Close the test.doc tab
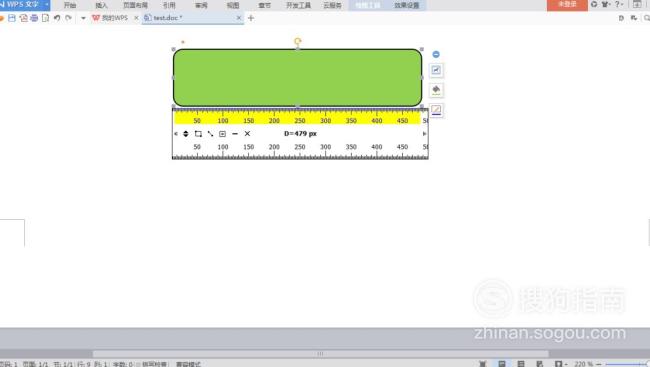650x367 pixels. [239, 18]
